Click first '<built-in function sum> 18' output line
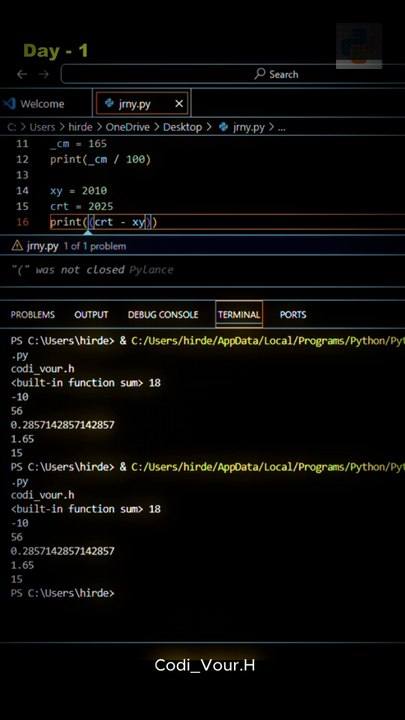The image size is (405, 720). coord(85,382)
